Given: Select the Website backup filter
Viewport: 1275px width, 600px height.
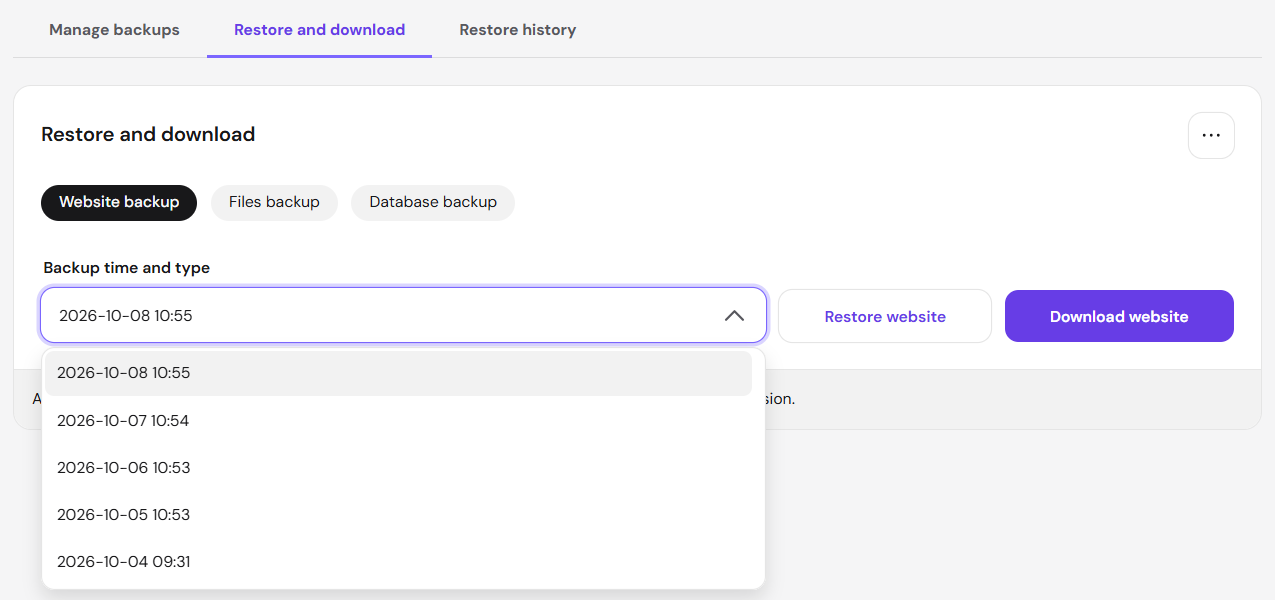Looking at the screenshot, I should click(x=119, y=202).
